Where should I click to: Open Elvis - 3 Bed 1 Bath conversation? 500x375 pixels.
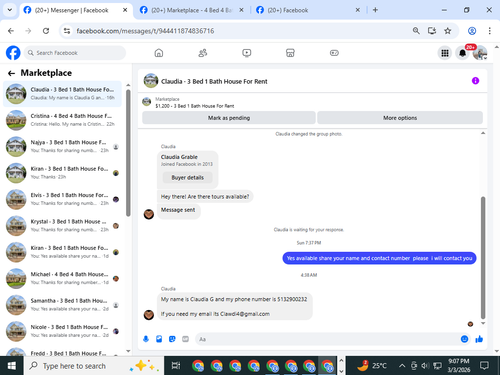coord(62,199)
